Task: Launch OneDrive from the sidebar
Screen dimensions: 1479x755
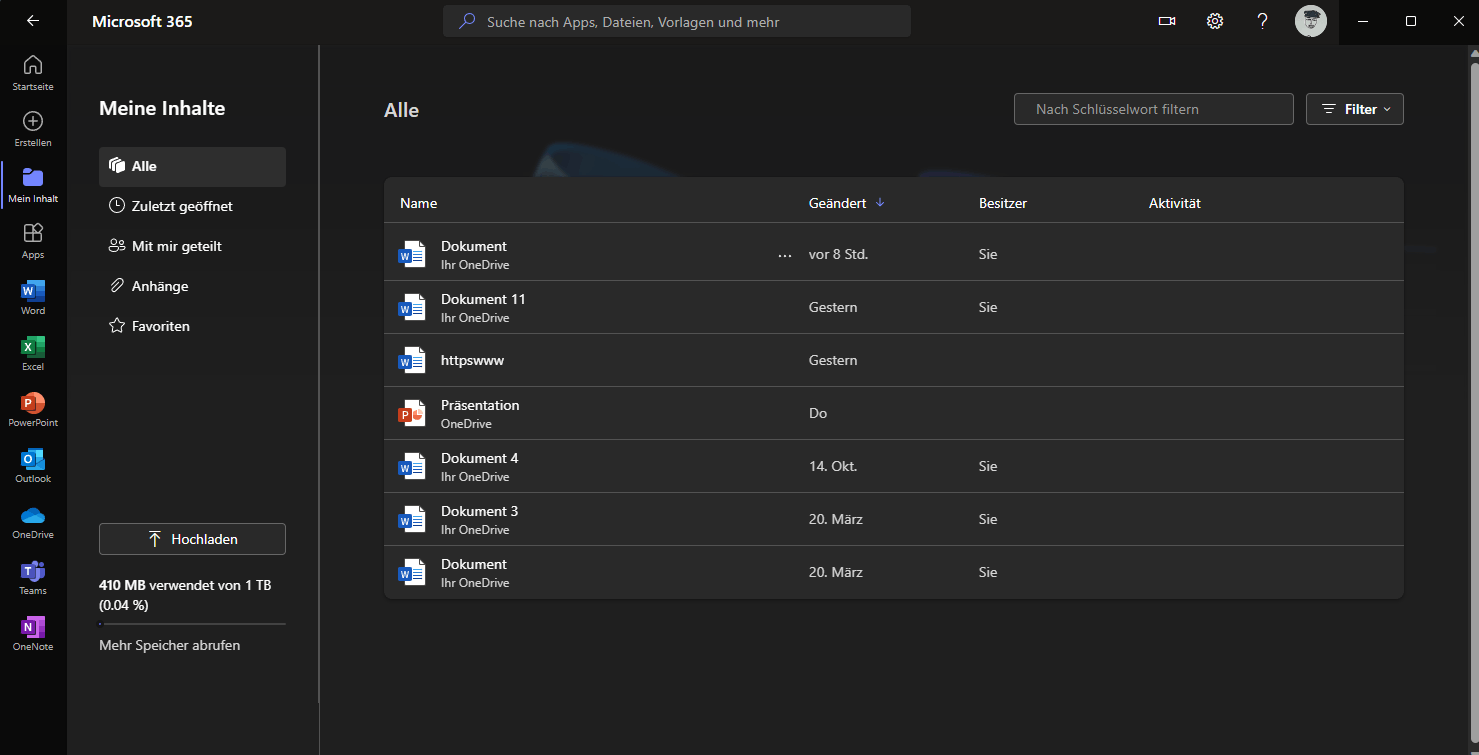Action: [x=33, y=521]
